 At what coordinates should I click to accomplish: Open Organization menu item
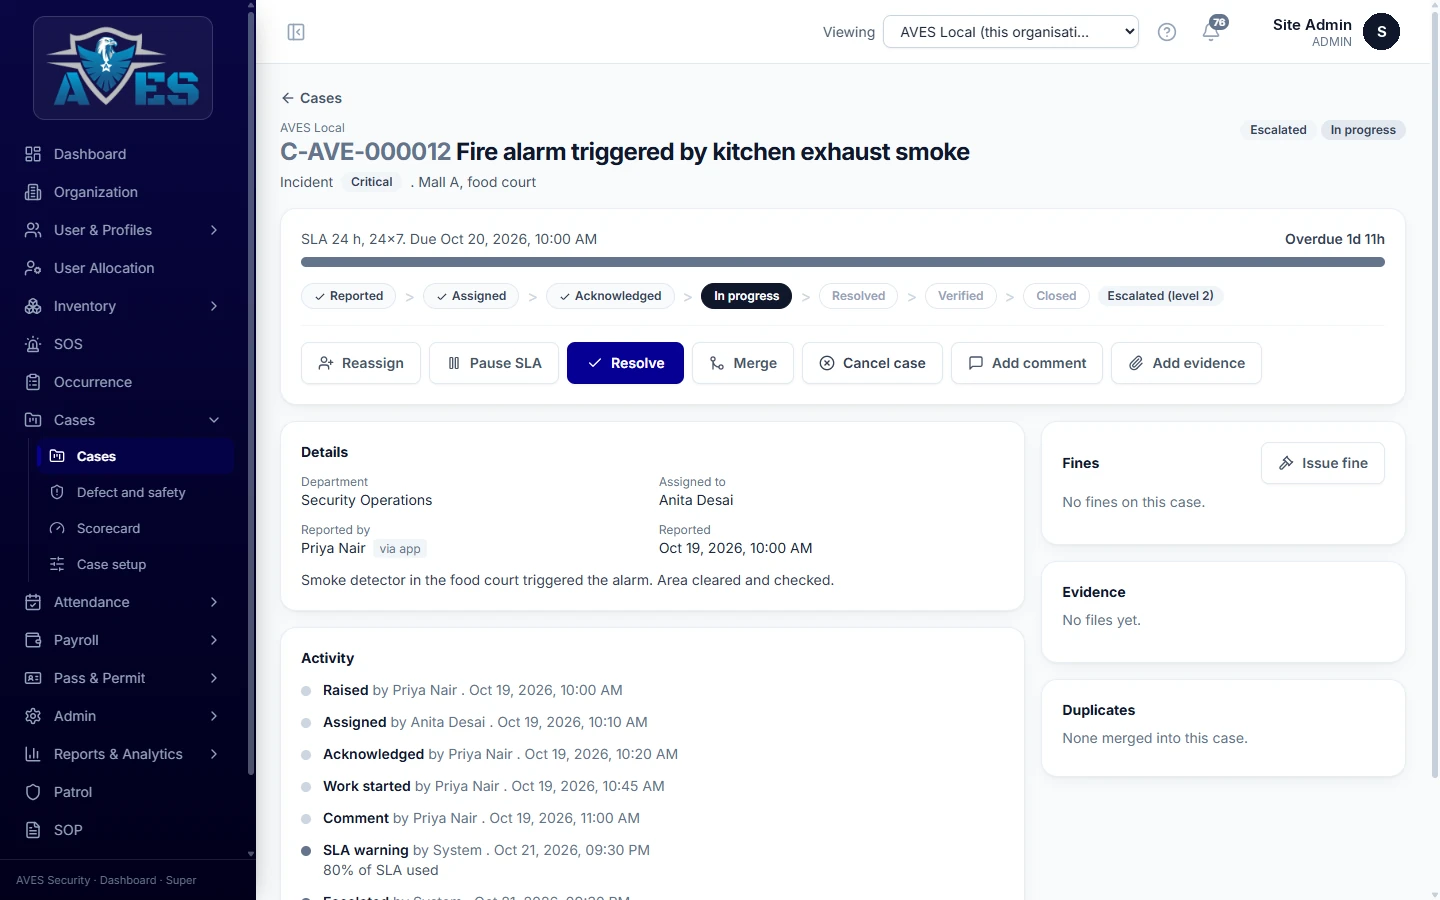click(123, 192)
